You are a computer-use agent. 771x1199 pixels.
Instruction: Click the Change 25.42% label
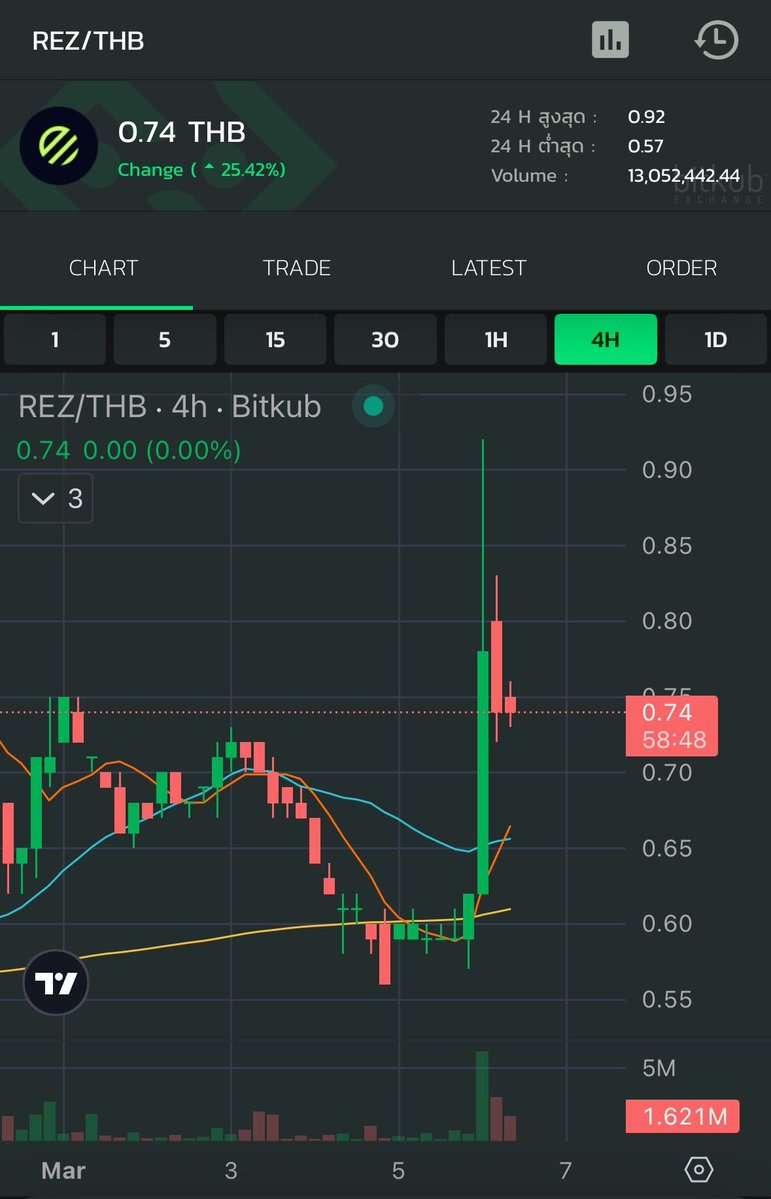tap(202, 169)
